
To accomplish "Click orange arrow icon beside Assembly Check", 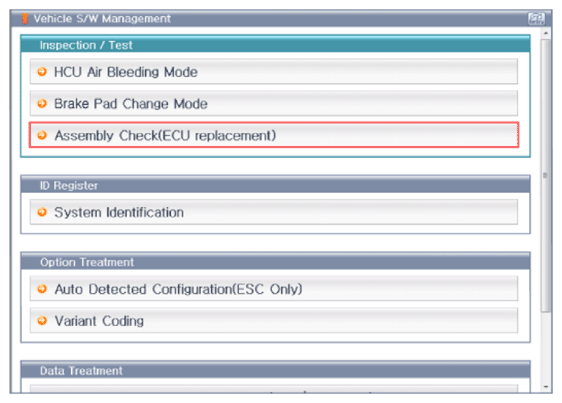I will [42, 135].
